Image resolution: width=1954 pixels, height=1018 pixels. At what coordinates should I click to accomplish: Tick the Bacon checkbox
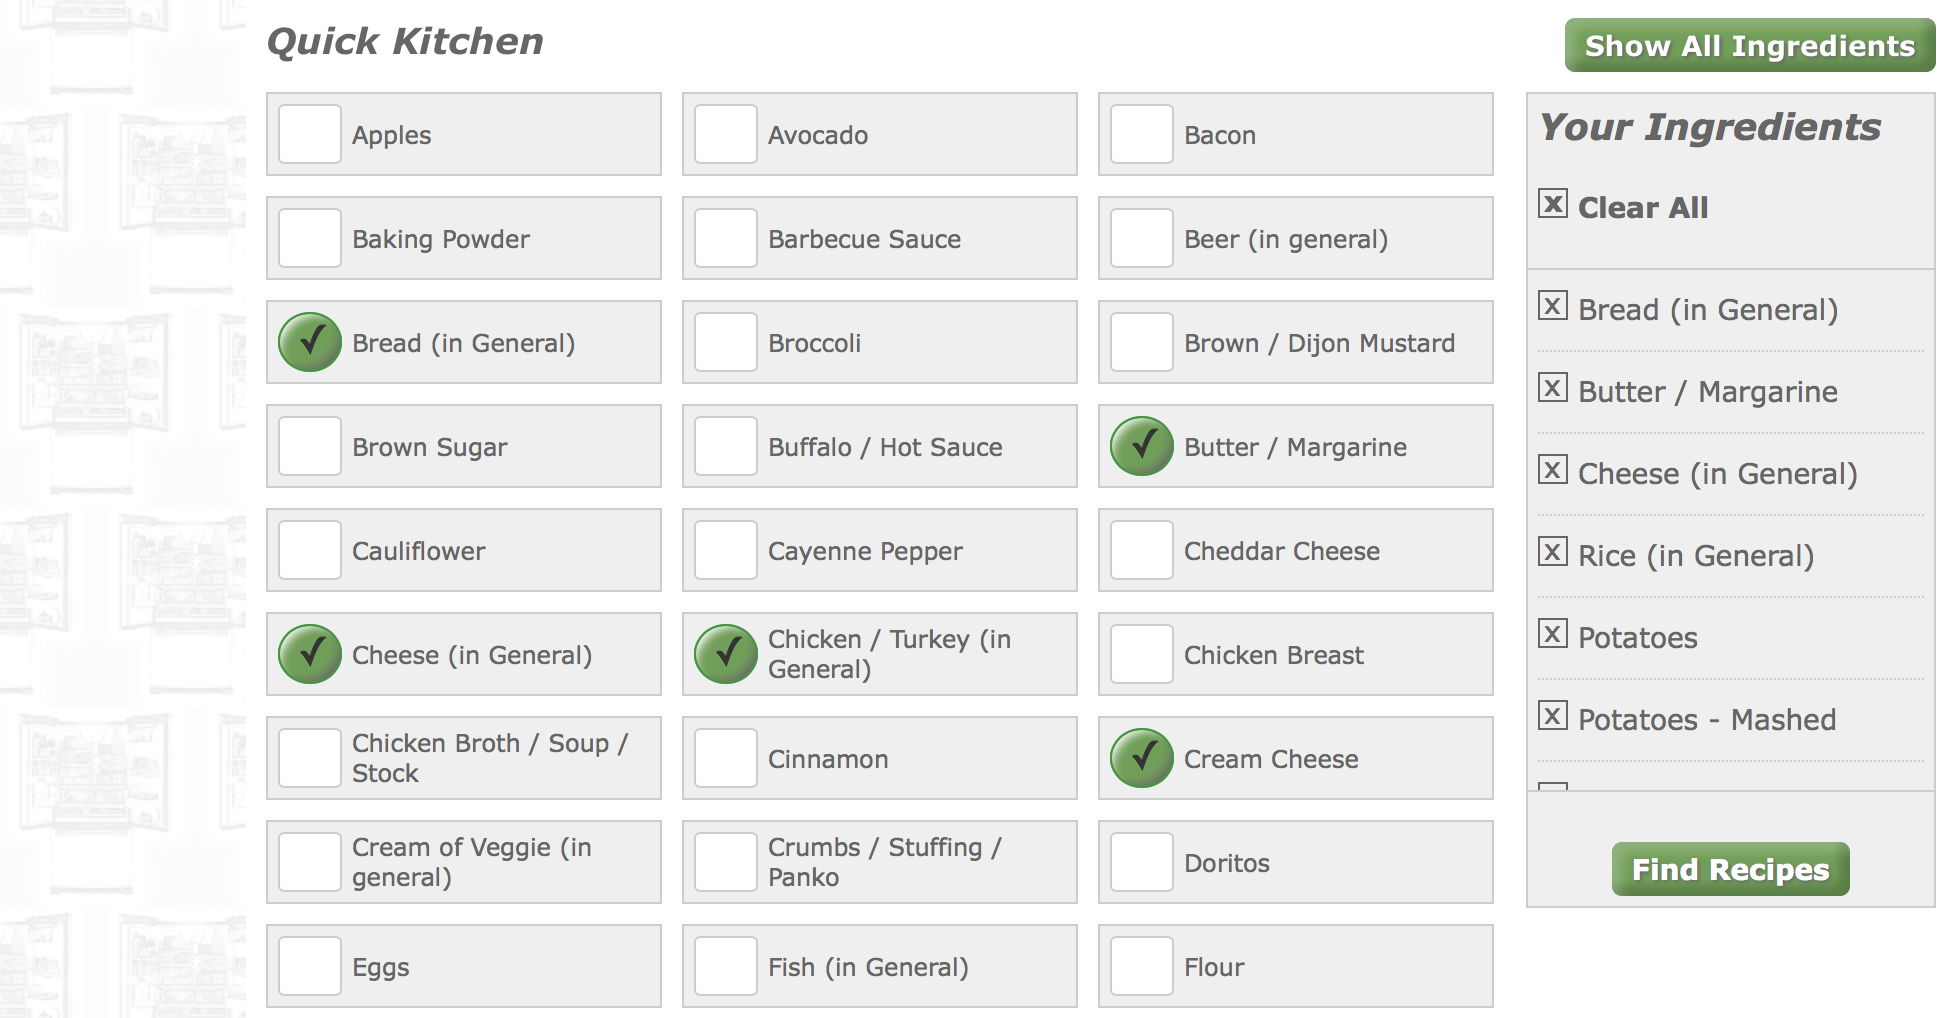click(1141, 134)
